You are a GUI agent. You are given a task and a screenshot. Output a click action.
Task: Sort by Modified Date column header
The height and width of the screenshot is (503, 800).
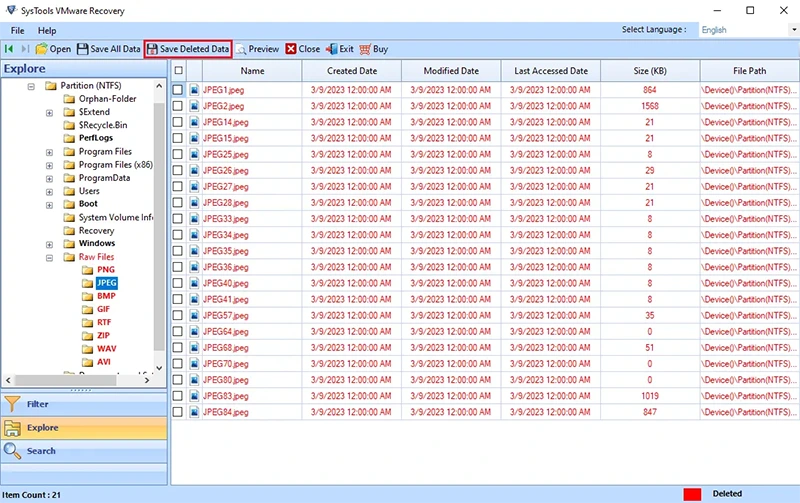click(x=452, y=71)
